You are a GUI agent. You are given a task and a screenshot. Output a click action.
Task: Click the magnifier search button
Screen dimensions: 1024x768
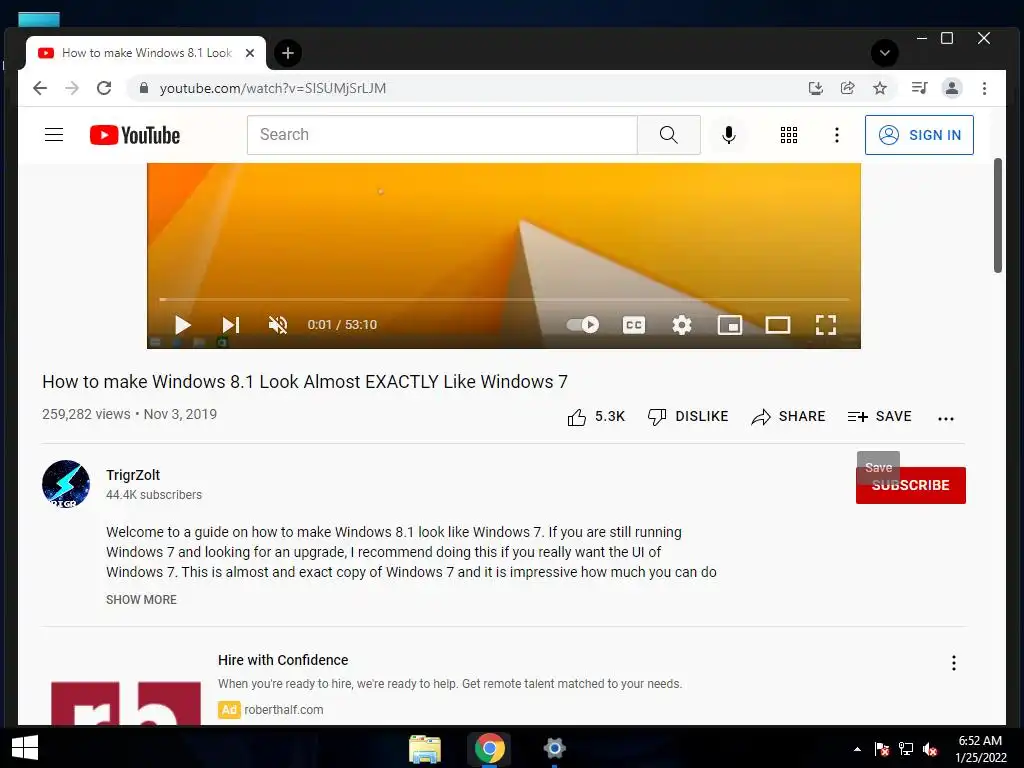(x=668, y=135)
